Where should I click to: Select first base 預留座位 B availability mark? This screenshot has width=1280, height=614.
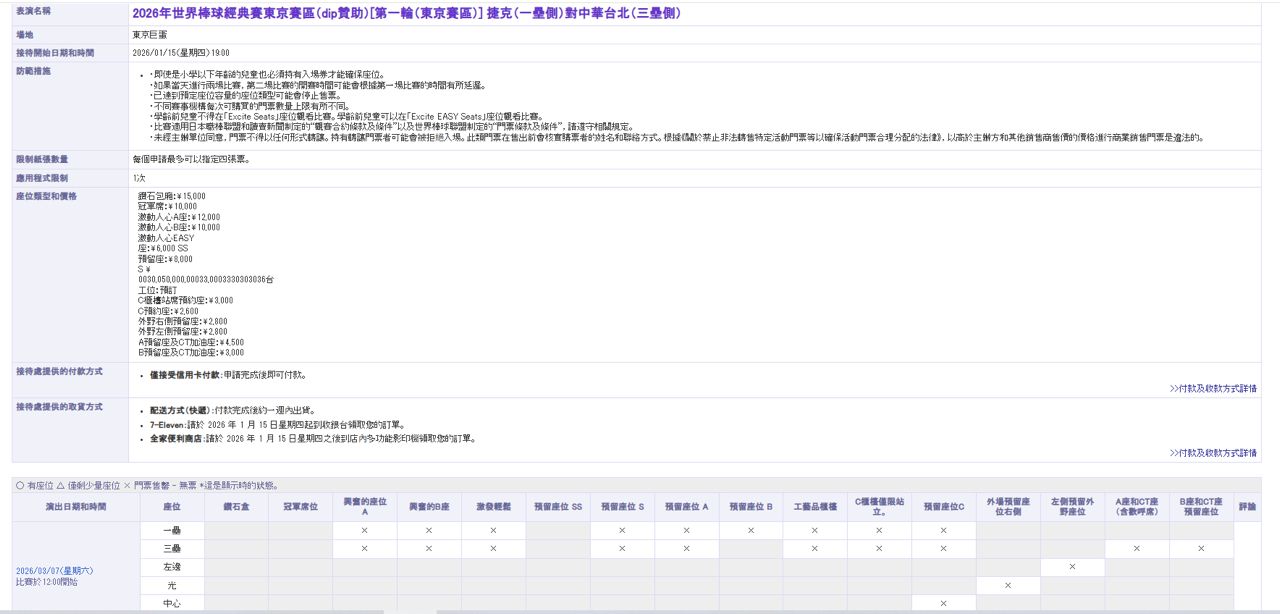coord(751,531)
